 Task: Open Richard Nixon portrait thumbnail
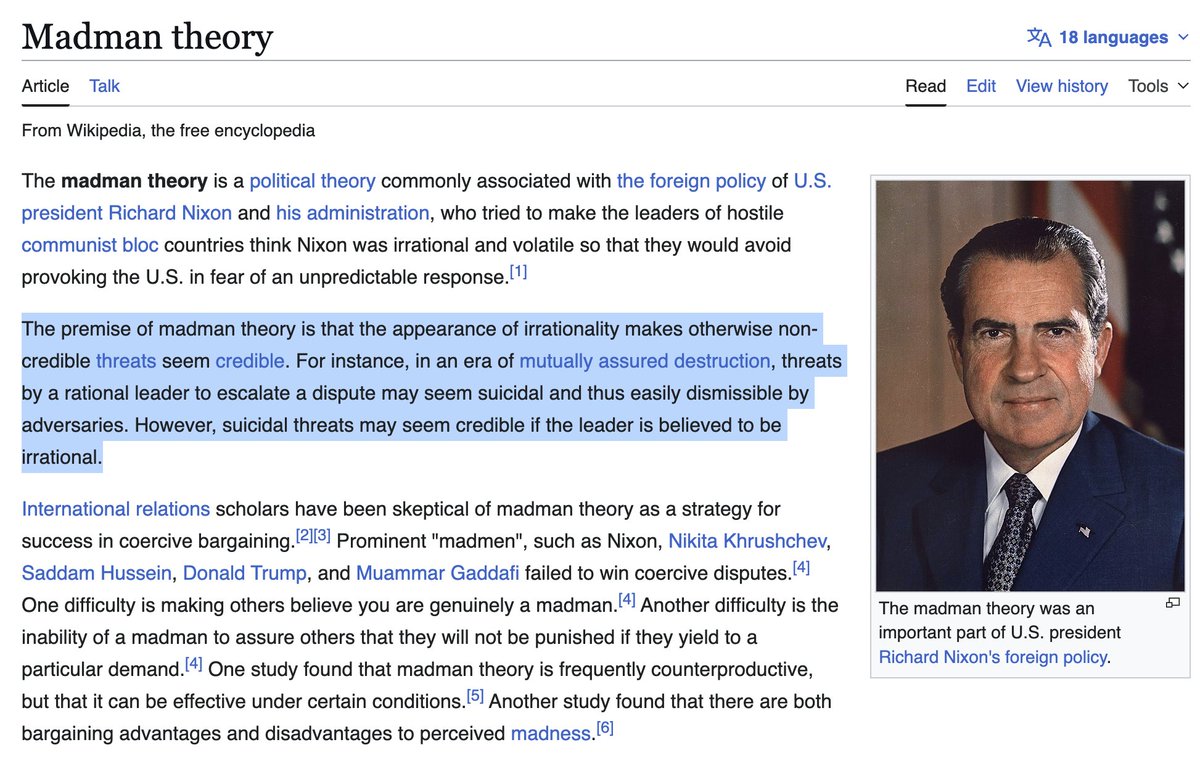(x=1030, y=385)
